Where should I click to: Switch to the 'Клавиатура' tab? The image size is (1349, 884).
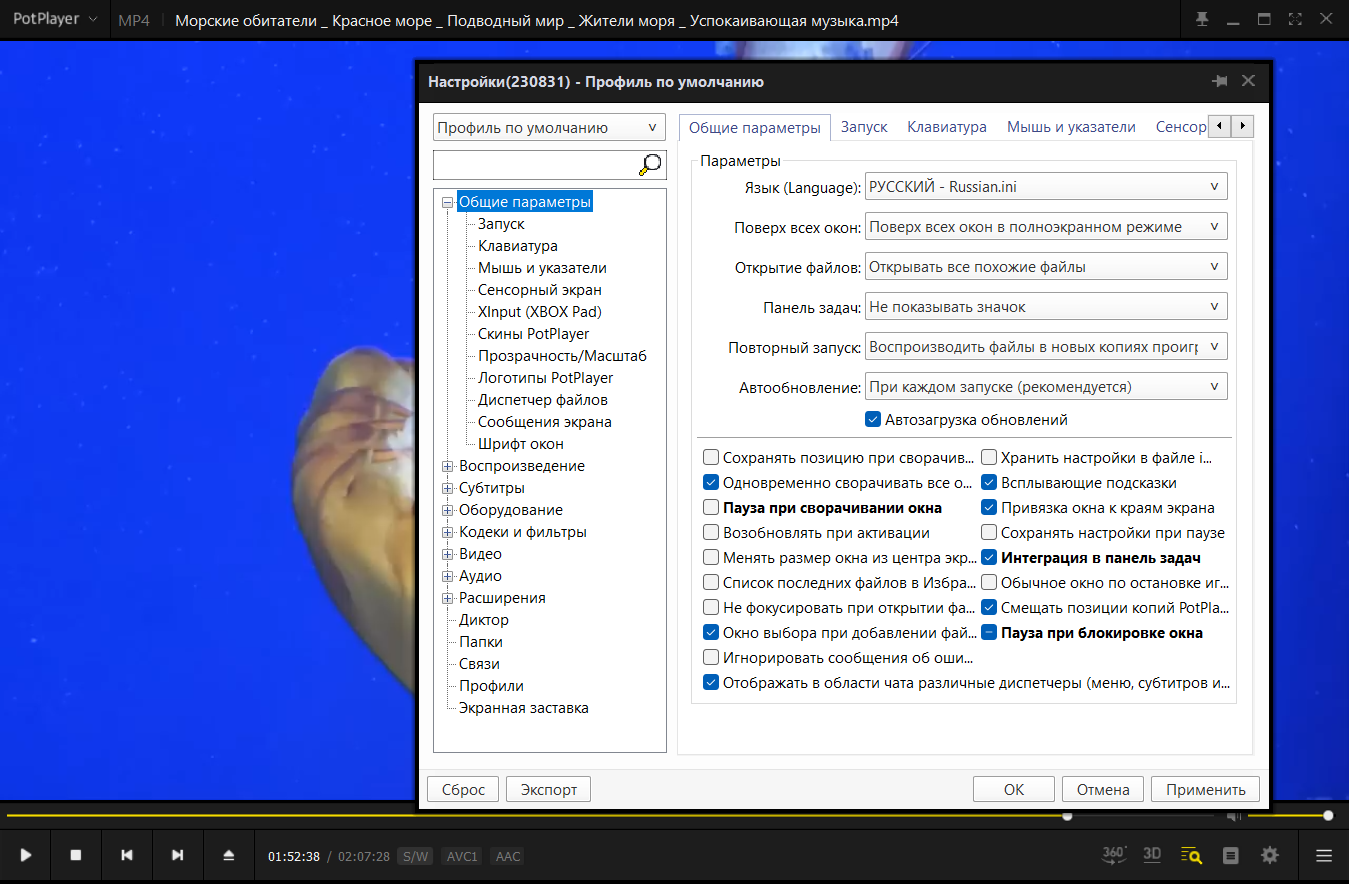click(947, 127)
